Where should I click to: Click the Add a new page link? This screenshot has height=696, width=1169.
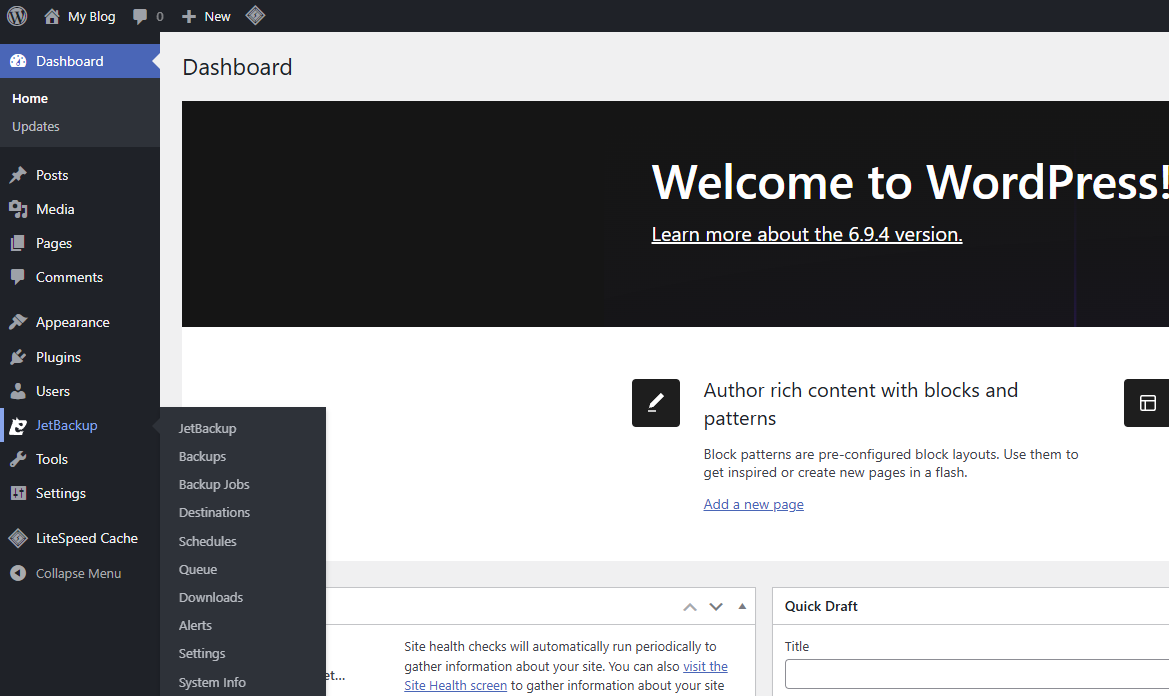(754, 504)
